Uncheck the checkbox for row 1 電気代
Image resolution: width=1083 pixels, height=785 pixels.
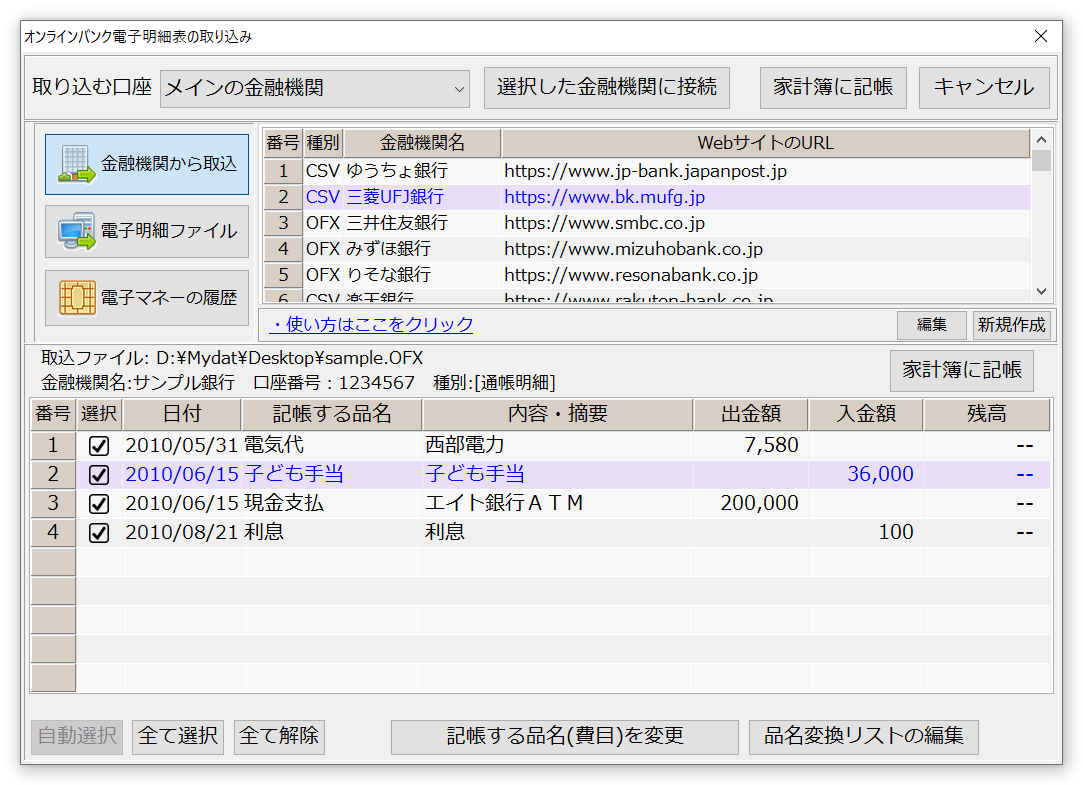click(x=99, y=446)
